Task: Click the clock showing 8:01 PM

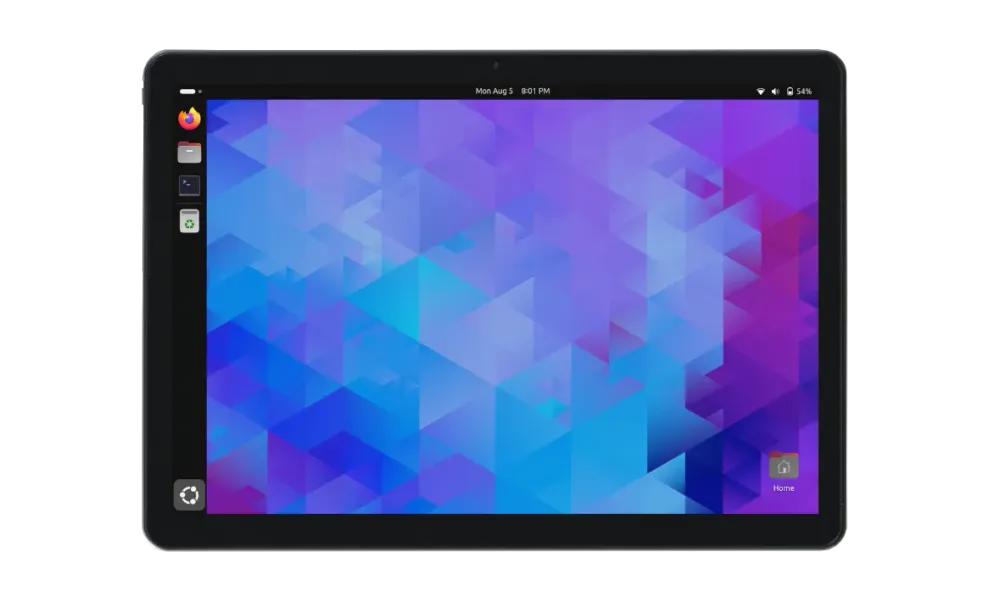Action: pos(535,89)
